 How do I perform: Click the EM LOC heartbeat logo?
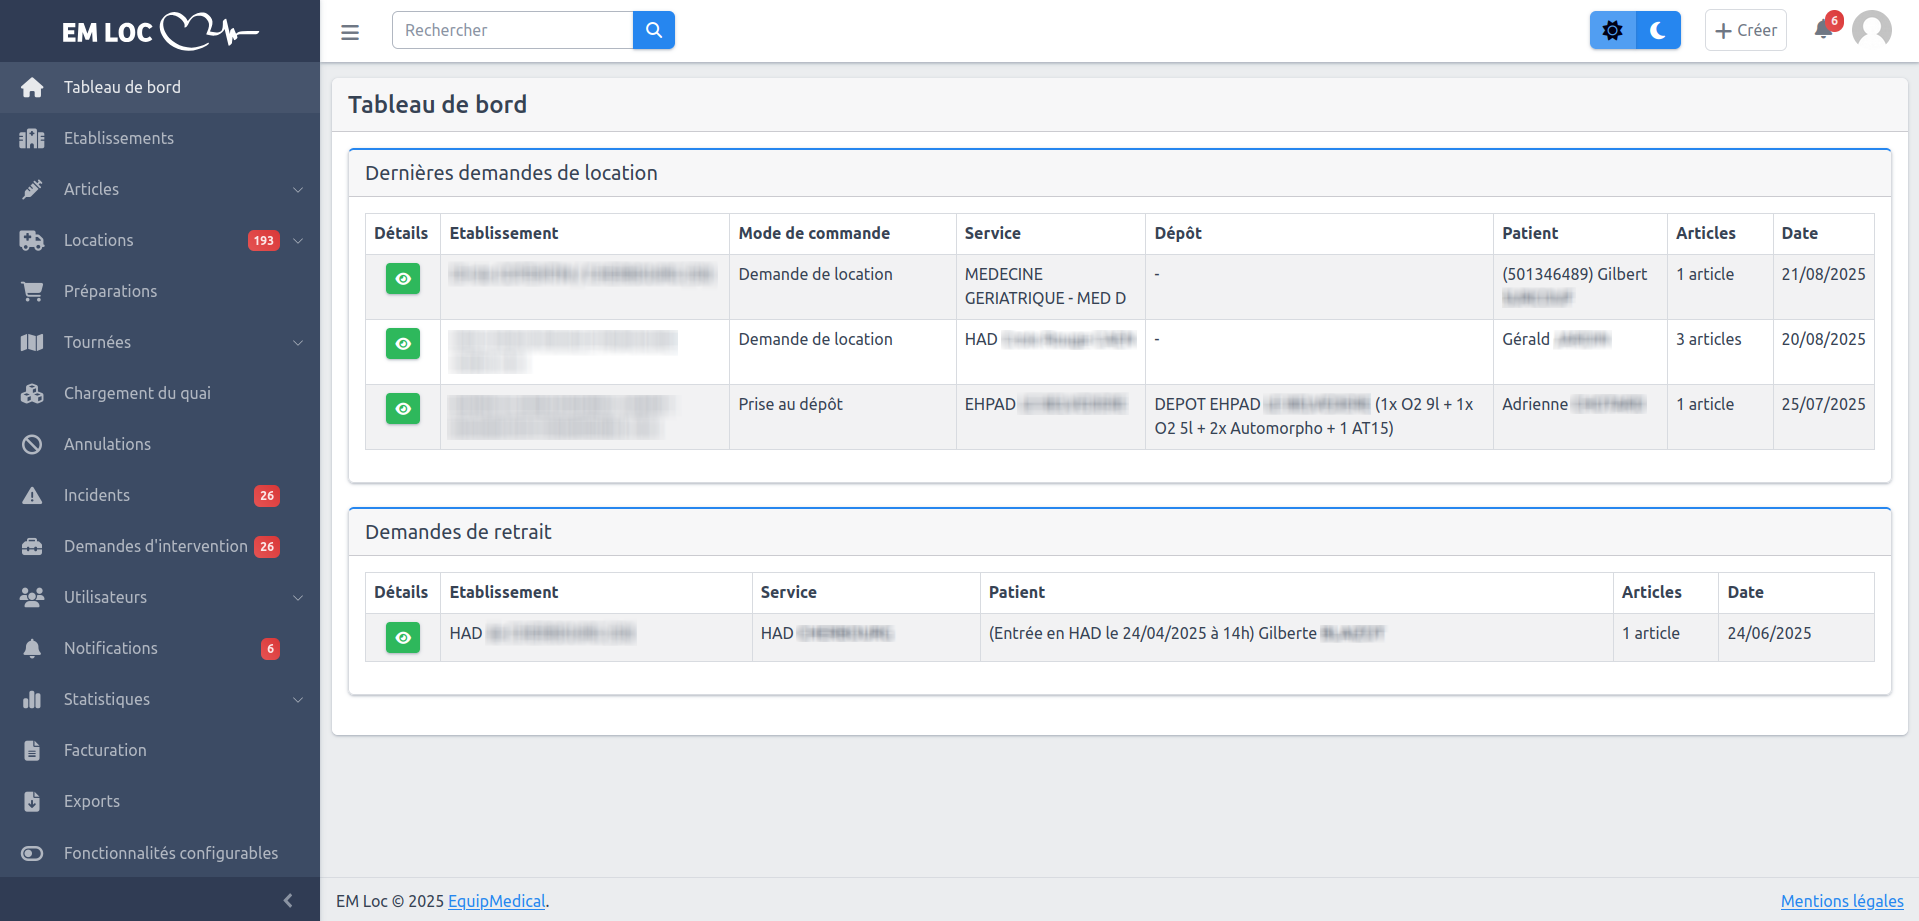point(160,31)
